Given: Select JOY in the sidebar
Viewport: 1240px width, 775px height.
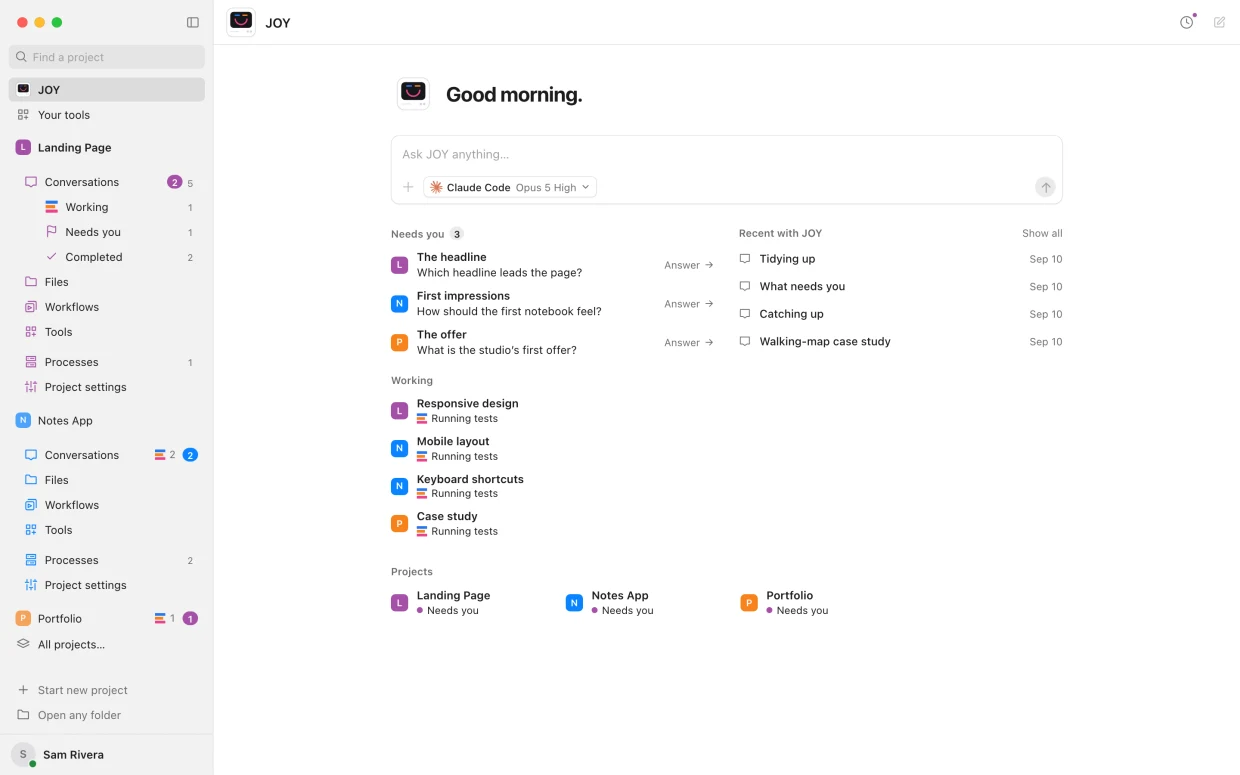Looking at the screenshot, I should coord(107,90).
